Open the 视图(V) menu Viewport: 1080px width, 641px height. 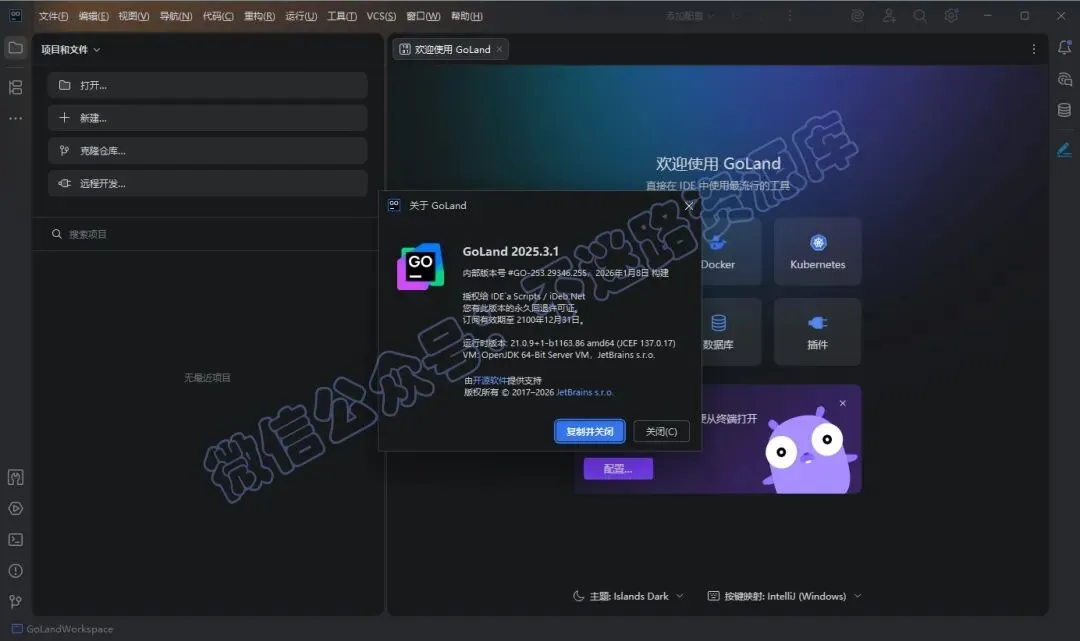[134, 16]
